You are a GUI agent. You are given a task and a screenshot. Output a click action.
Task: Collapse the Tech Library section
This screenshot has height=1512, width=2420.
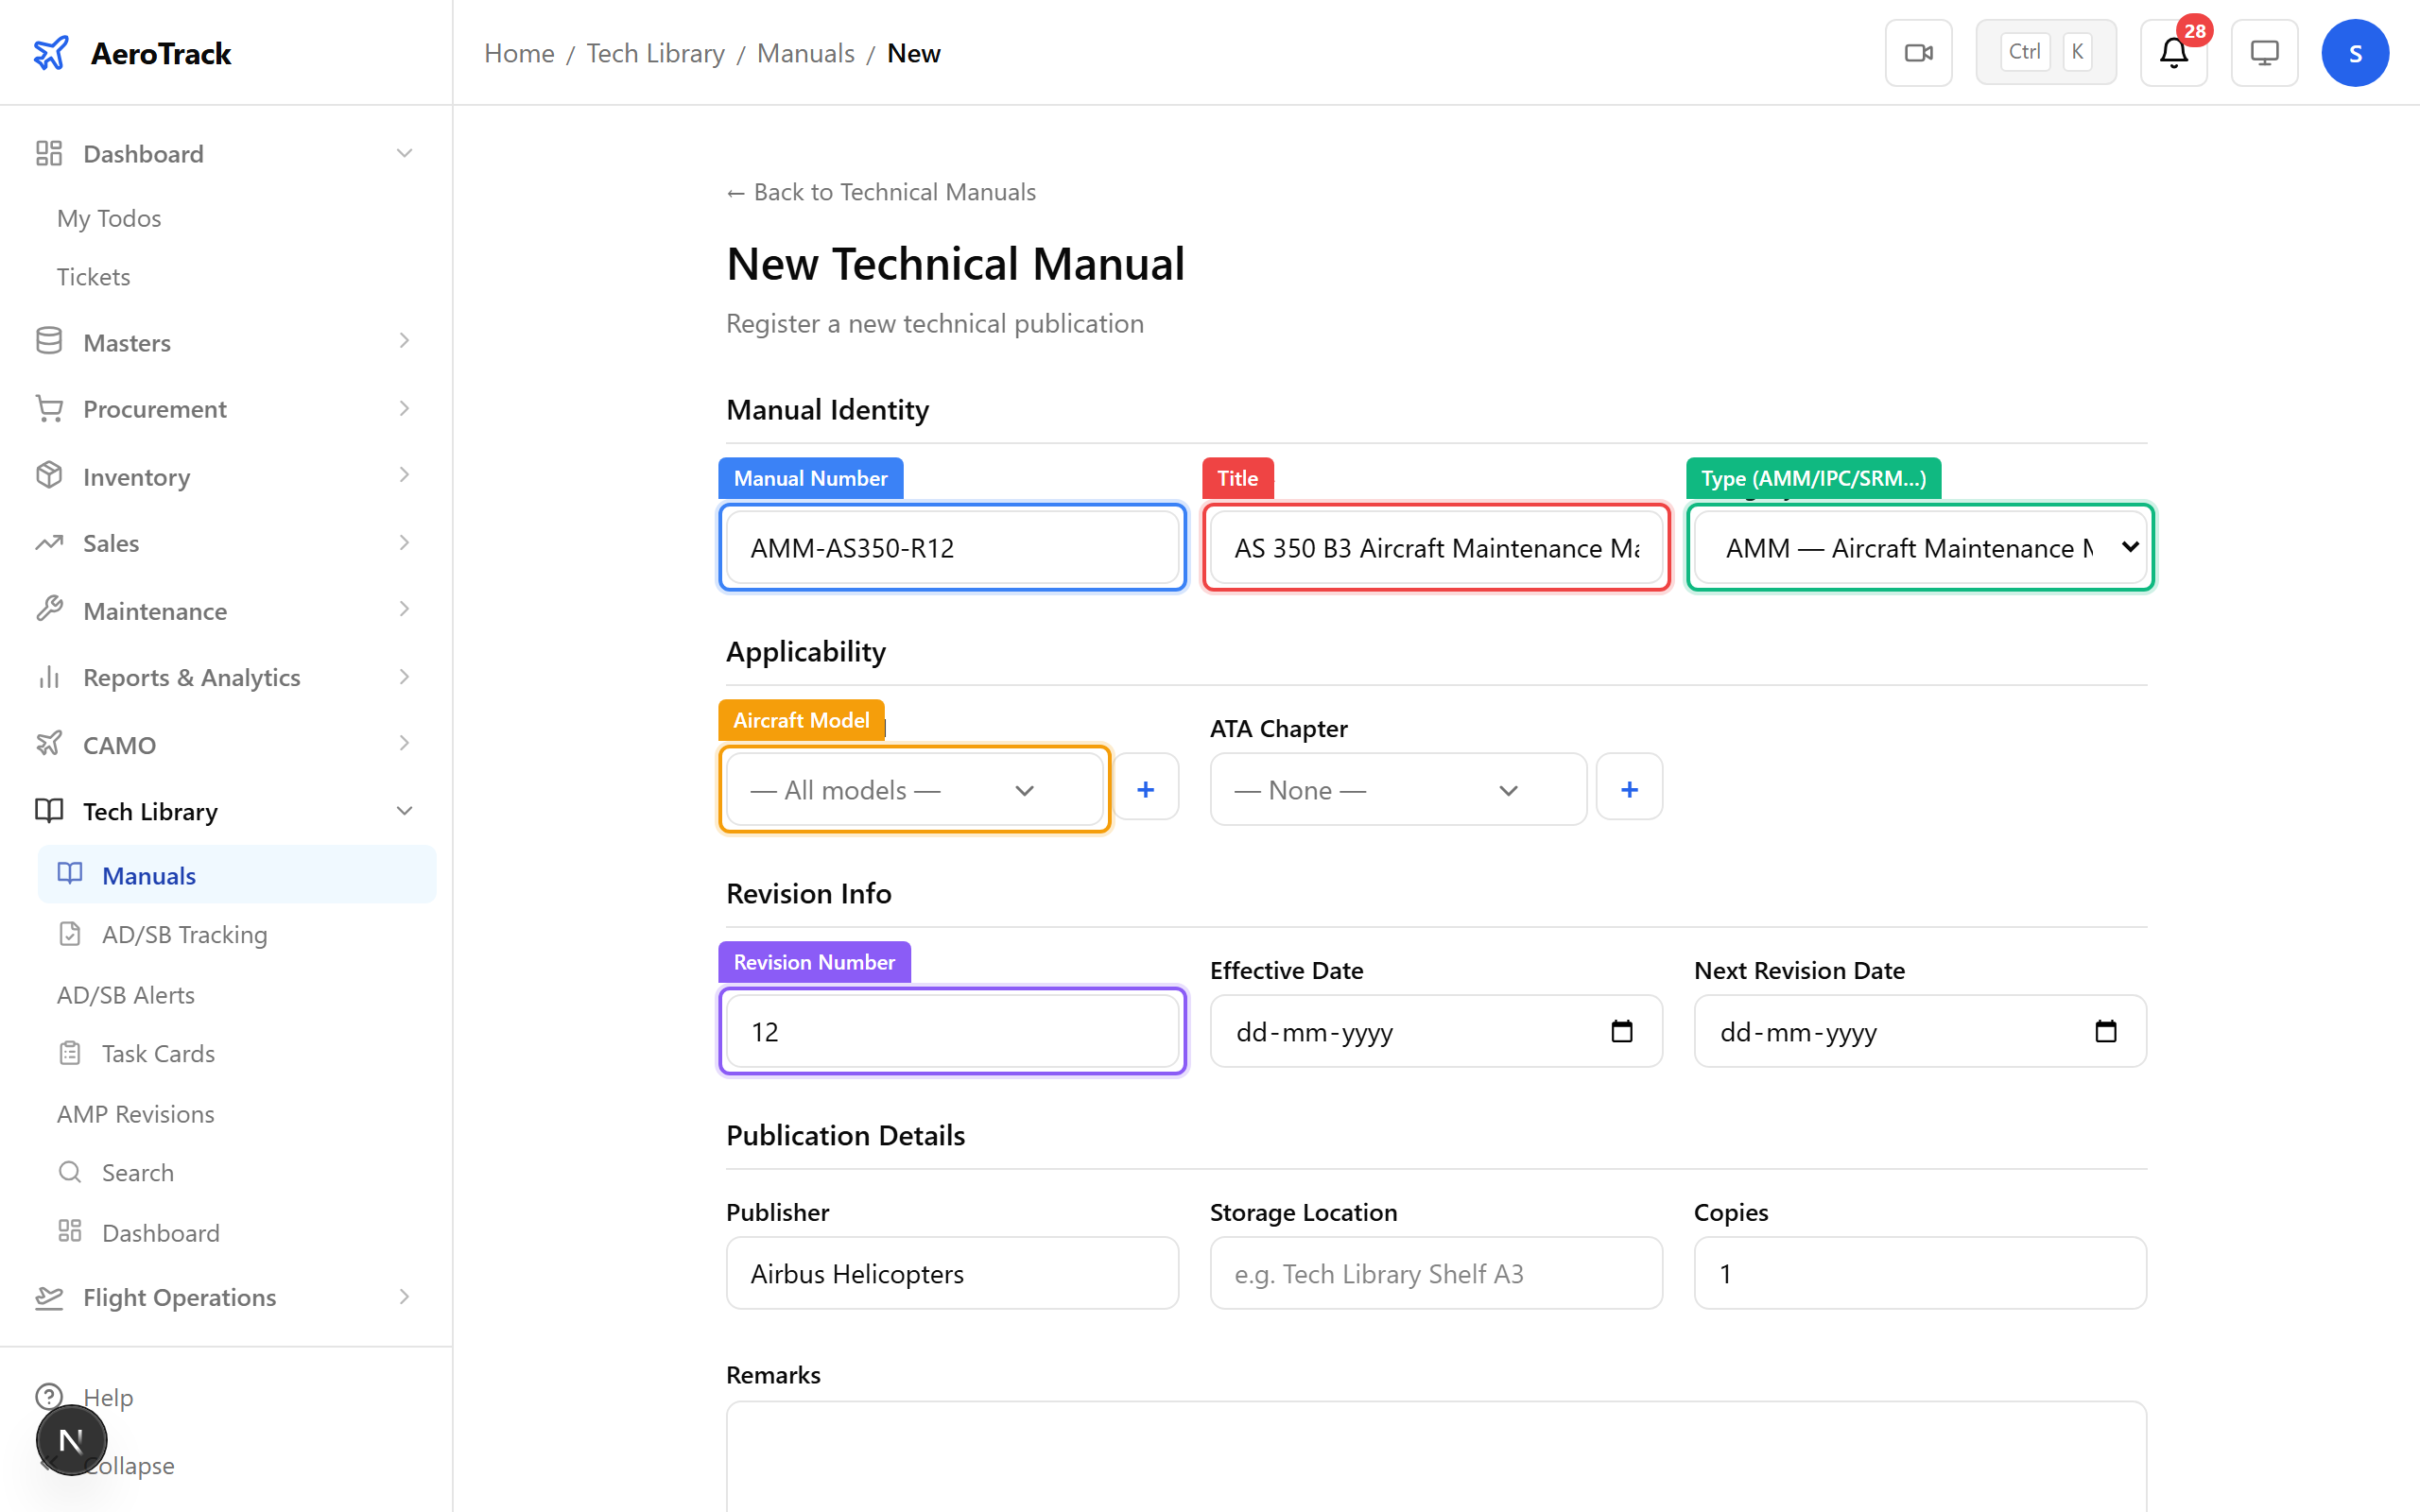[x=404, y=811]
